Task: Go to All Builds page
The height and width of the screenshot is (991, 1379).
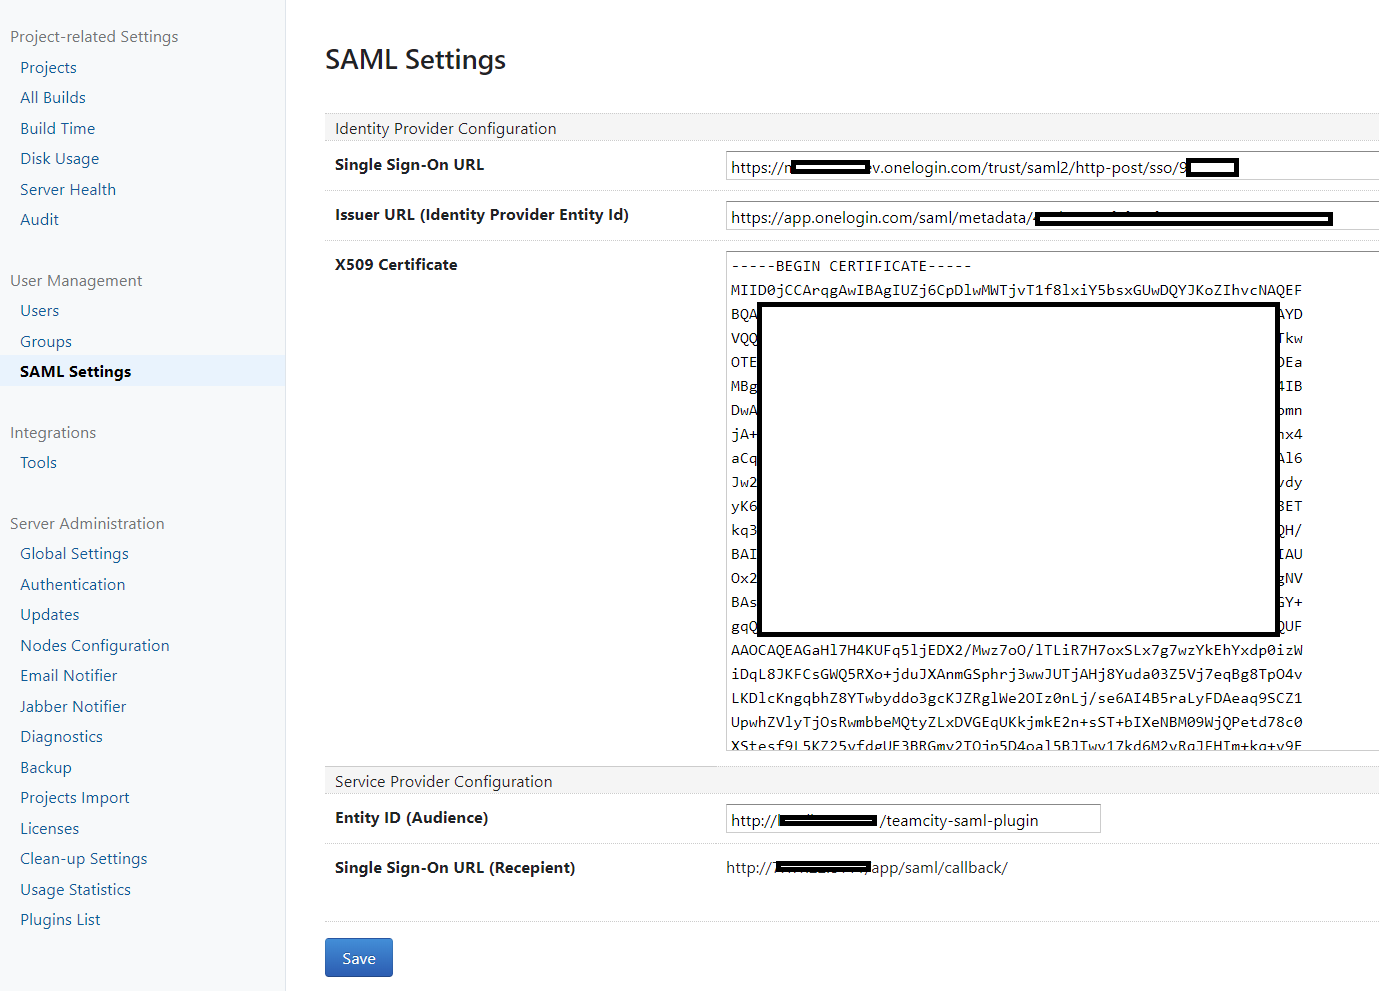Action: pyautogui.click(x=53, y=98)
